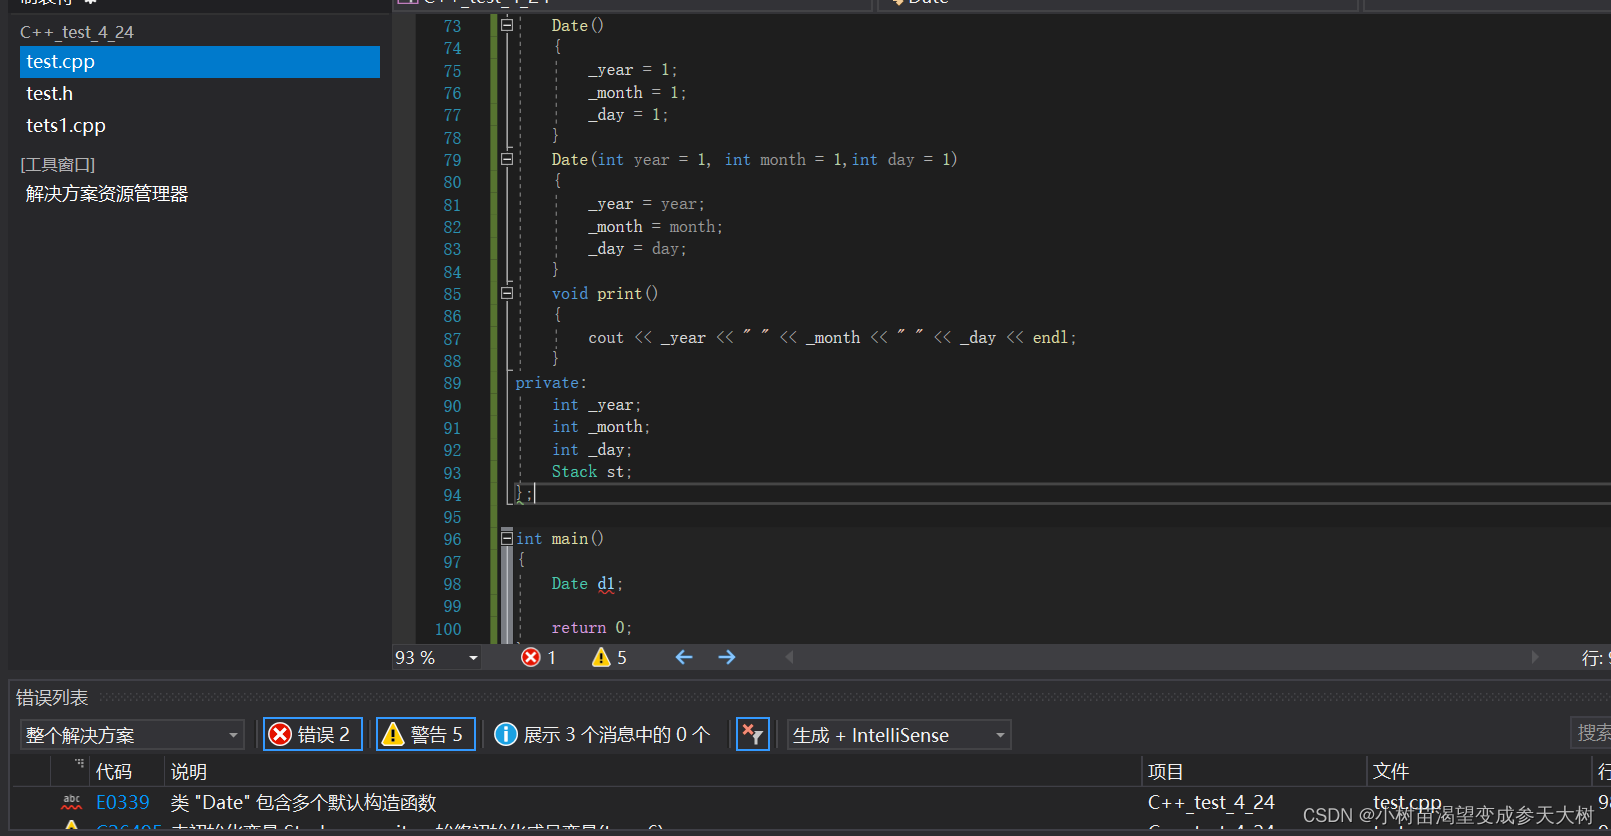Click 'Stack st;' on line 93
The width and height of the screenshot is (1611, 836).
click(x=591, y=472)
